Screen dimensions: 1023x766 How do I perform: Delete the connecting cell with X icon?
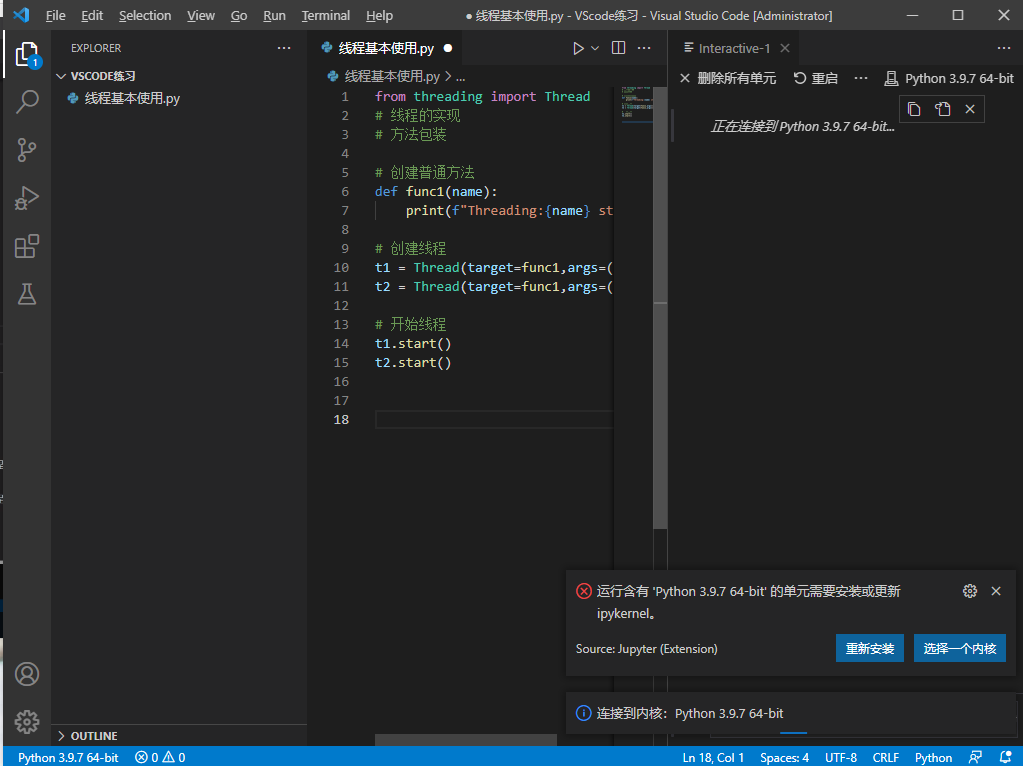970,109
